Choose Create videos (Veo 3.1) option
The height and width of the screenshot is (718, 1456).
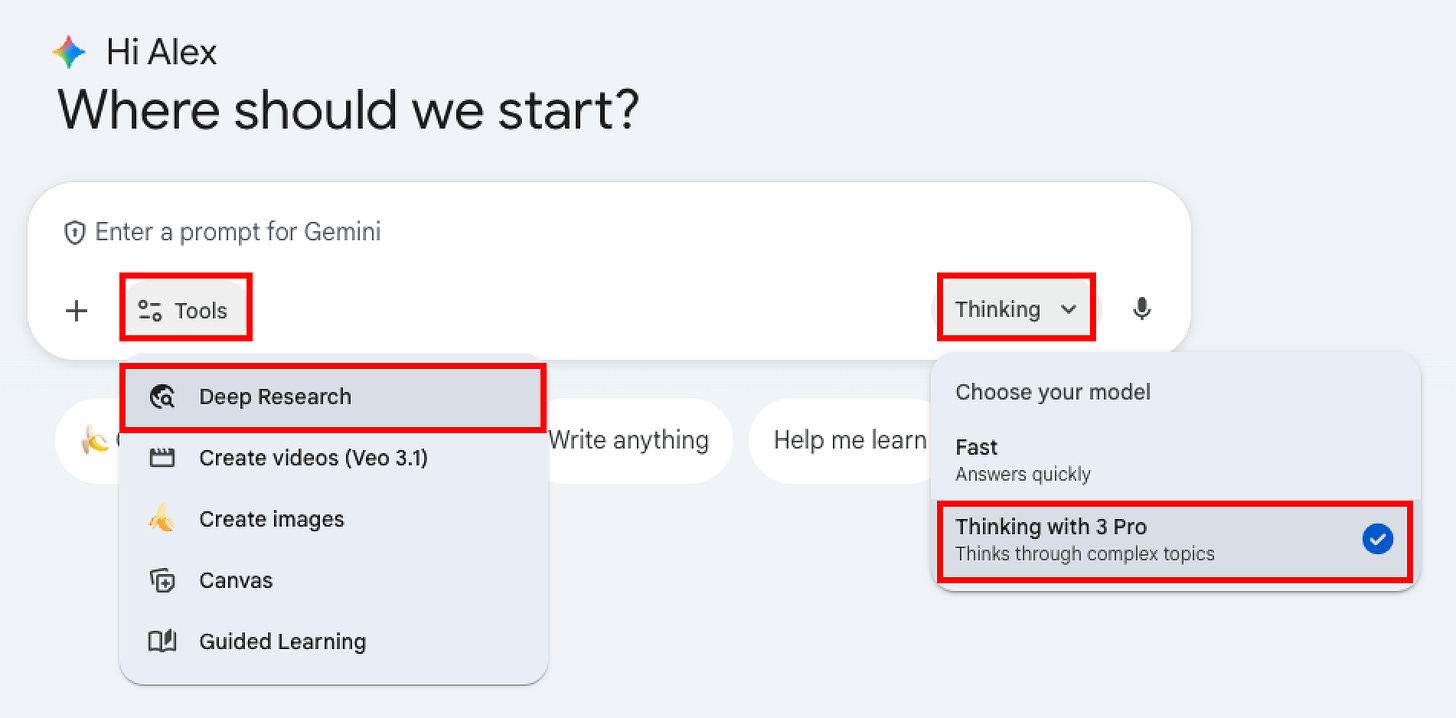pos(332,458)
